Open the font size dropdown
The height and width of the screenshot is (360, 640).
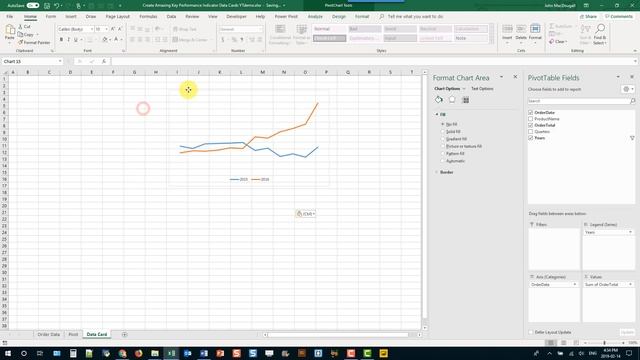pos(107,29)
